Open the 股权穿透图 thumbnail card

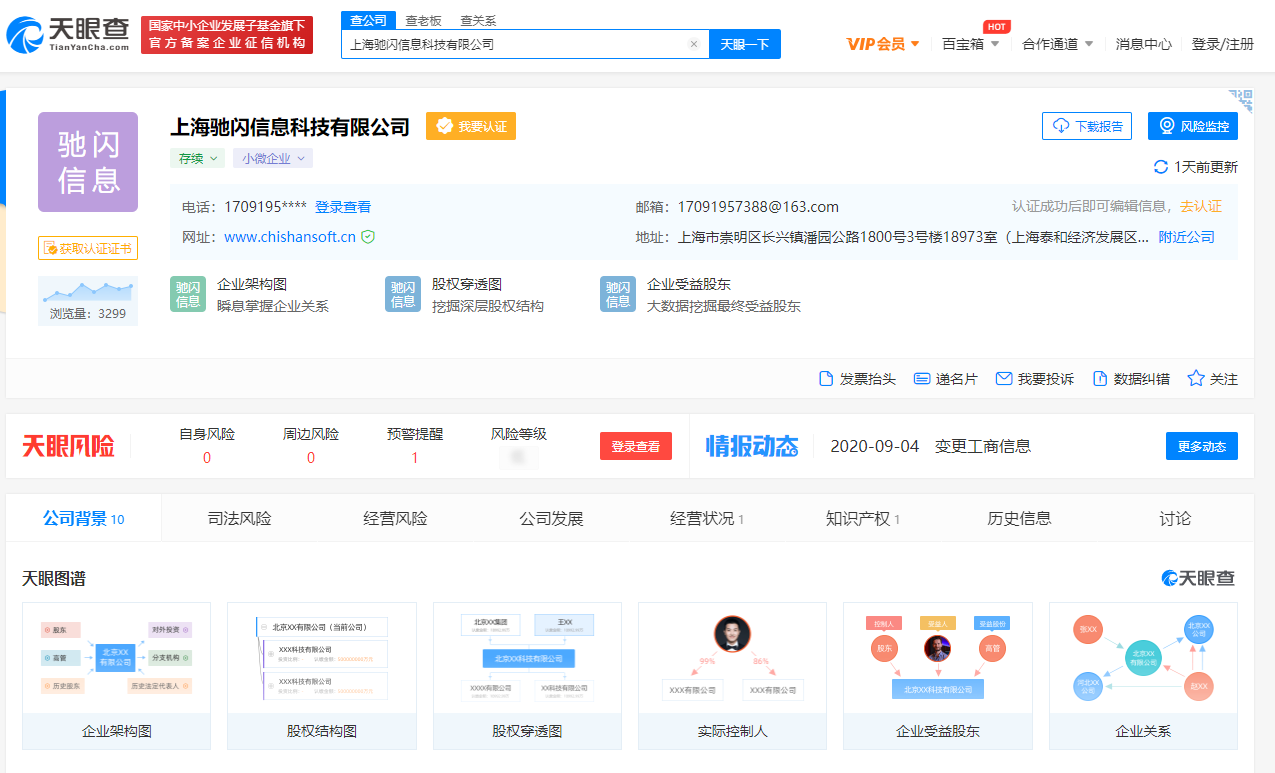pos(527,676)
